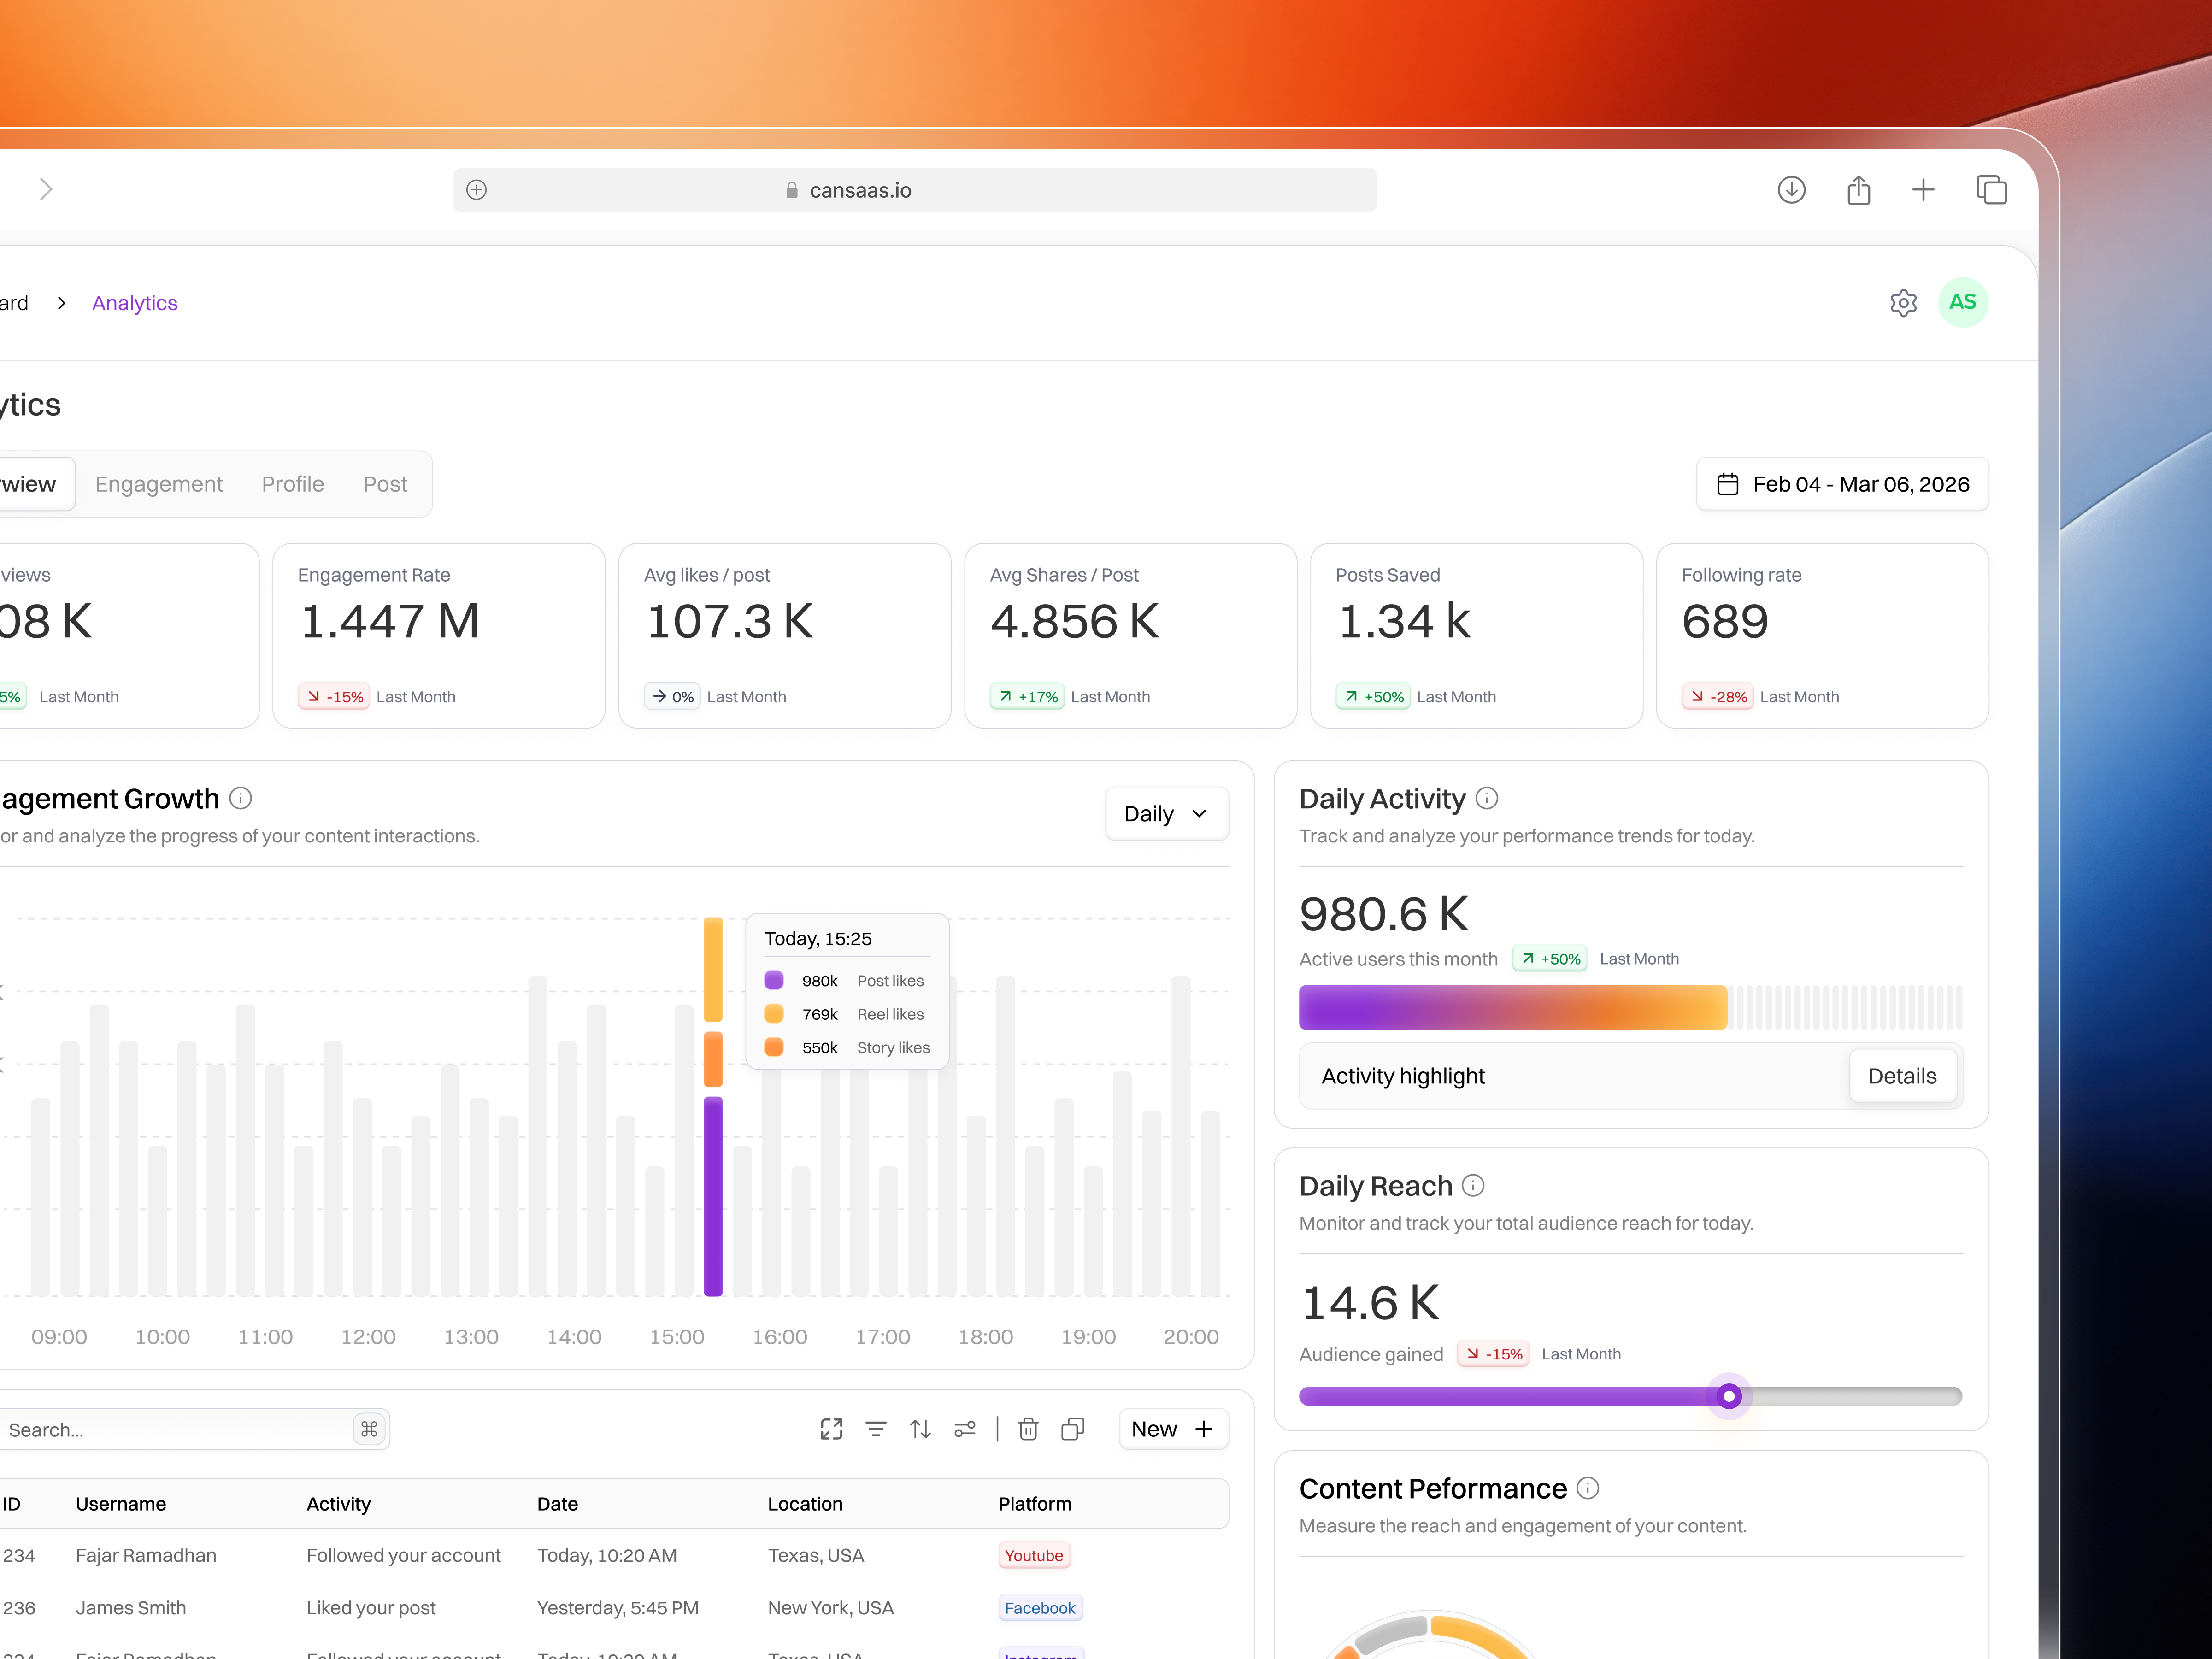Click the Avg Shares / Post card
Viewport: 2212px width, 1659px height.
pyautogui.click(x=1131, y=635)
